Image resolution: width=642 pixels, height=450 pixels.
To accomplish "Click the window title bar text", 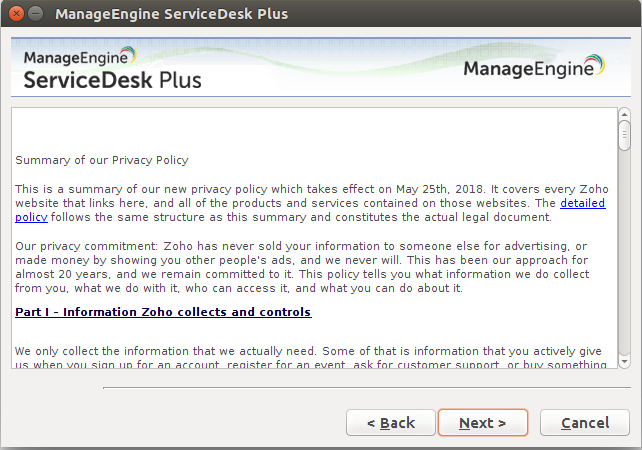I will click(171, 14).
